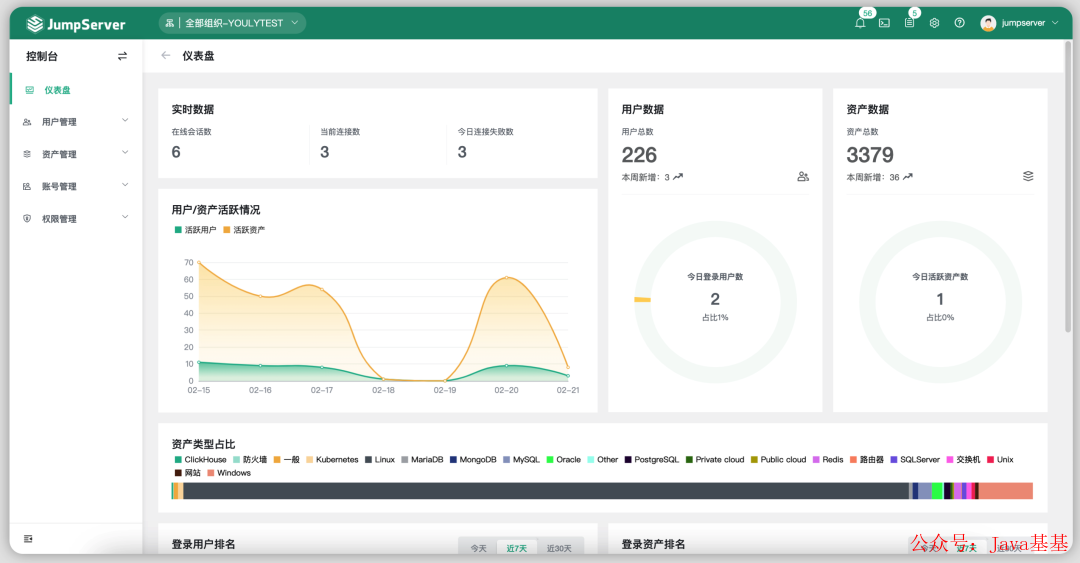This screenshot has width=1080, height=563.
Task: Click the 资产管理 assets icon
Action: coord(27,154)
